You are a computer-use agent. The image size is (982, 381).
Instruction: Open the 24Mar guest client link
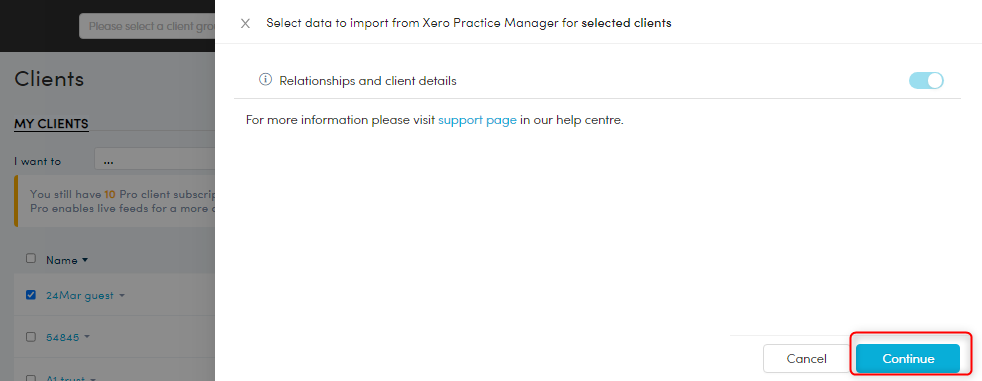80,296
